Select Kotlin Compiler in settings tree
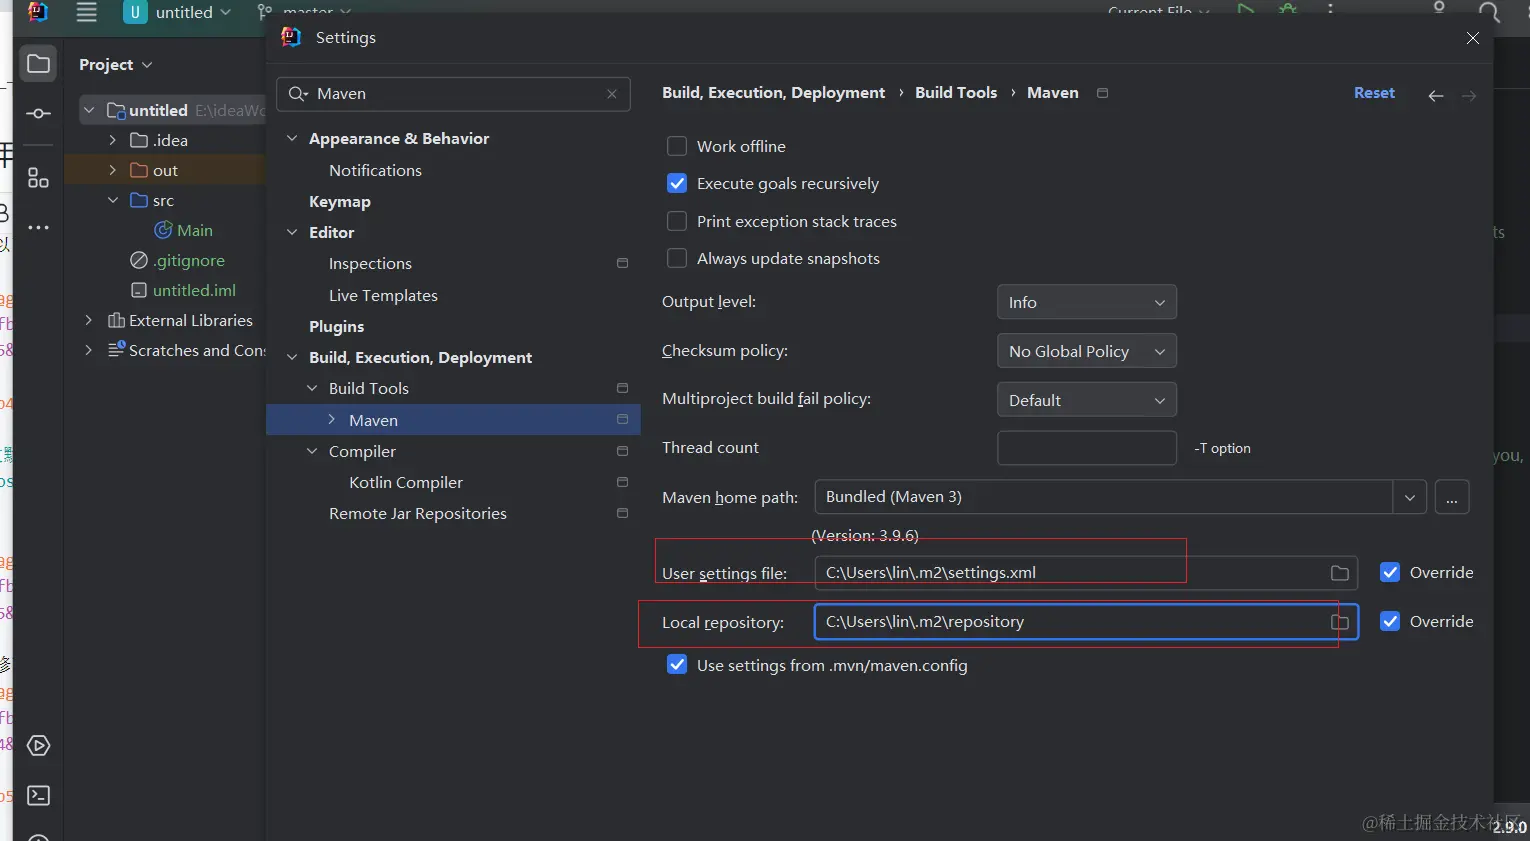 tap(406, 482)
